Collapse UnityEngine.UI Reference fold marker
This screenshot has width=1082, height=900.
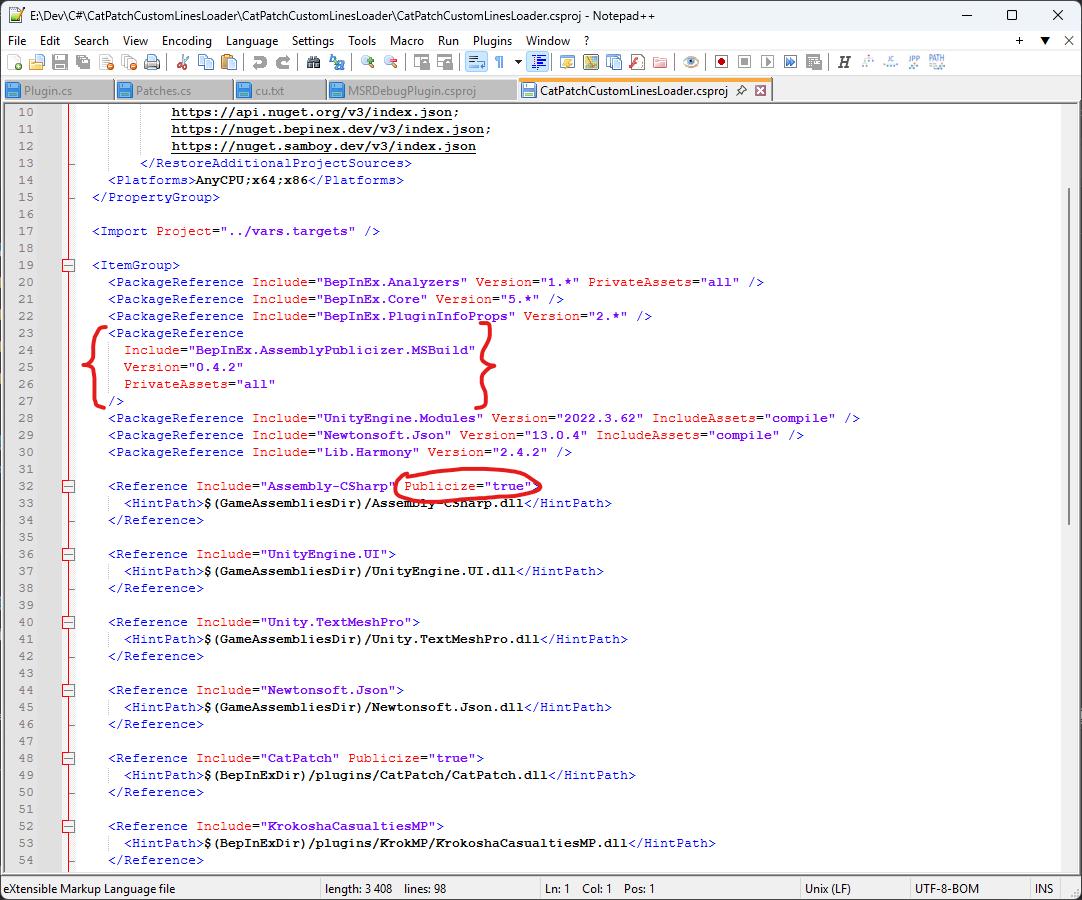coord(68,554)
